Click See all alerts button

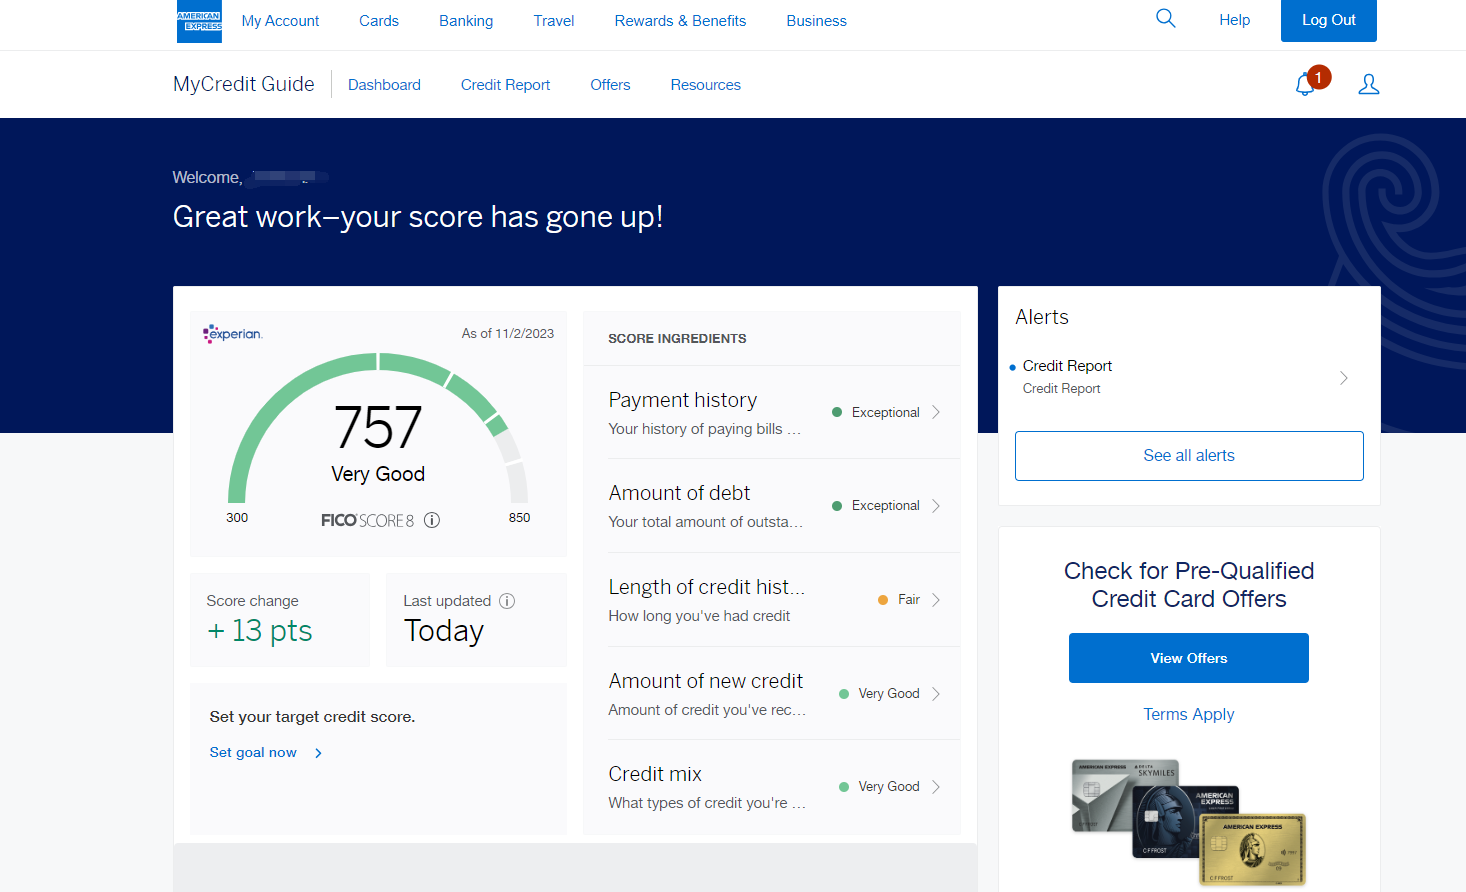click(1189, 456)
